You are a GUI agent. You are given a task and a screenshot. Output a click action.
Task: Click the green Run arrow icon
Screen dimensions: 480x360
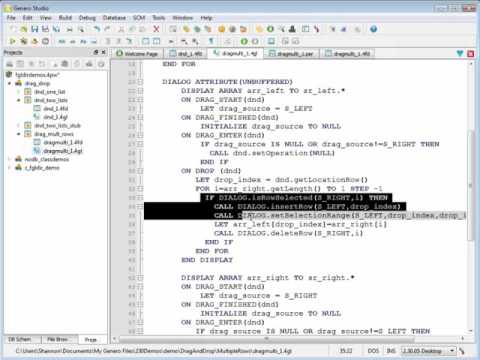pyautogui.click(x=13, y=41)
